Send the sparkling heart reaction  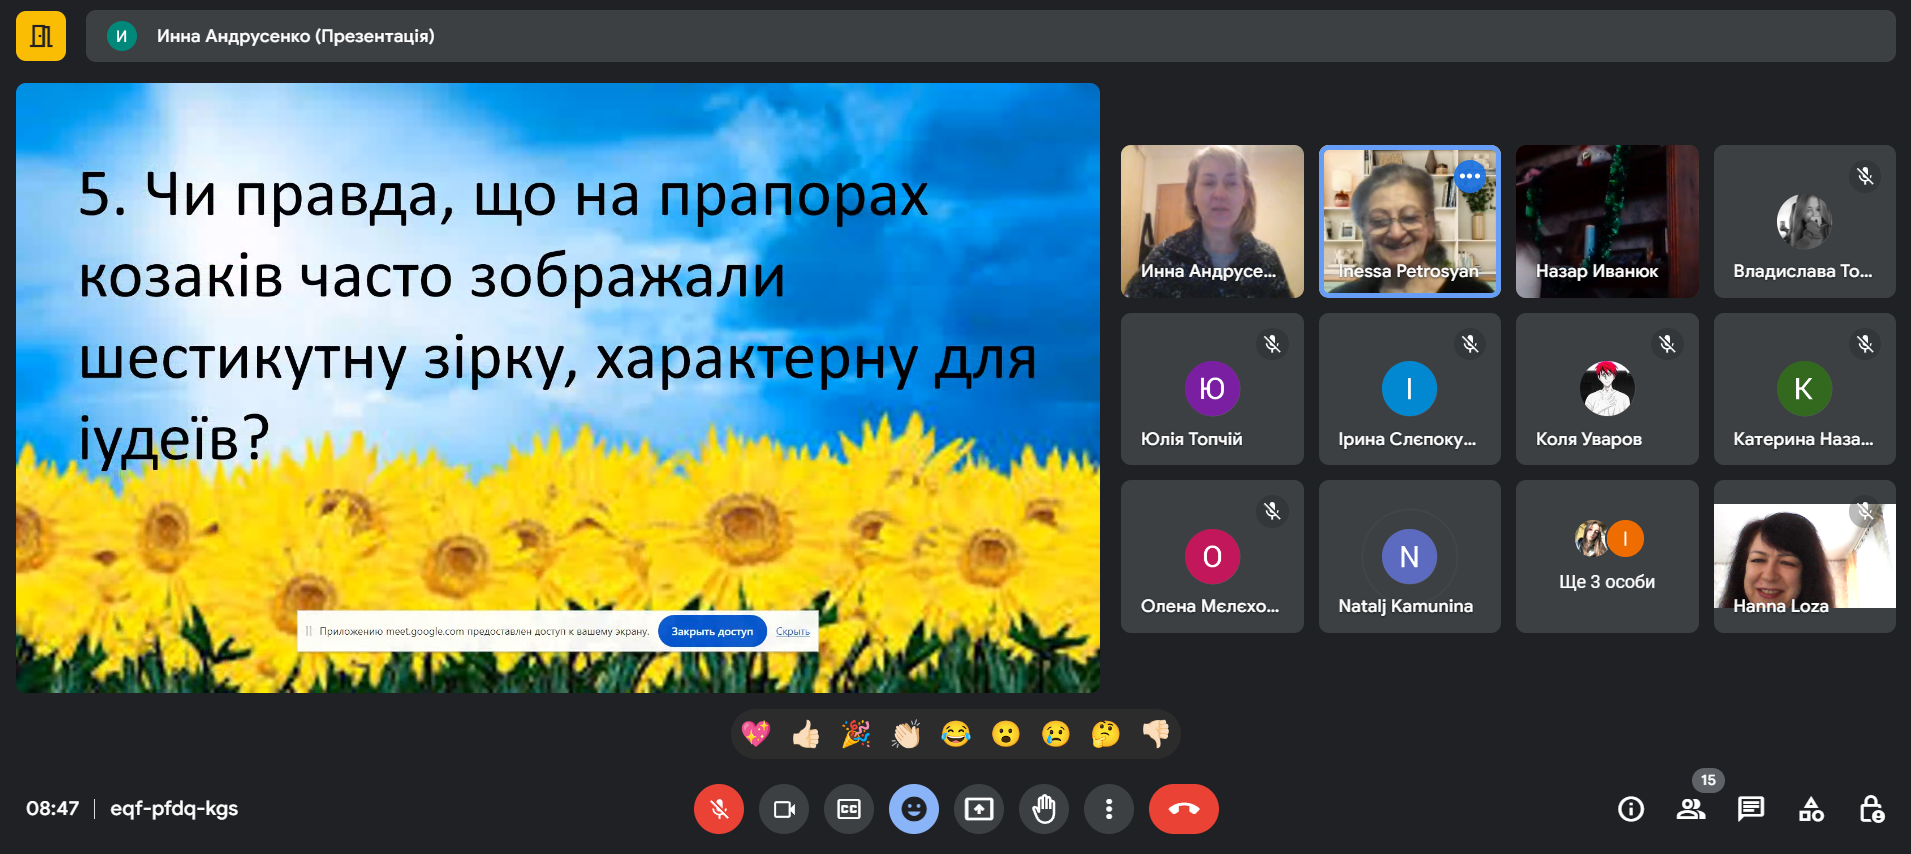(756, 734)
